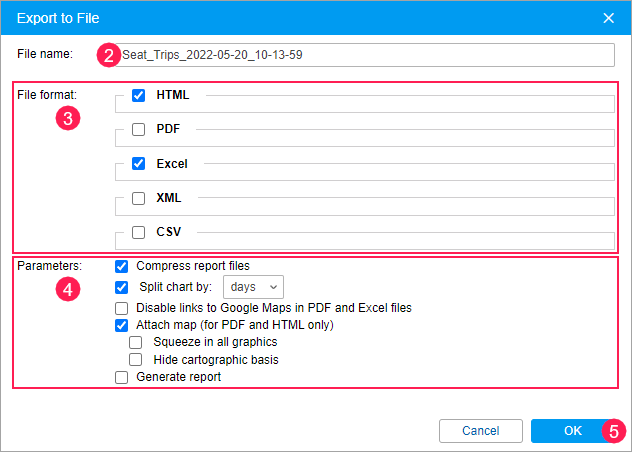Image resolution: width=632 pixels, height=452 pixels.
Task: Click the red step 2 marker
Action: pyautogui.click(x=109, y=55)
